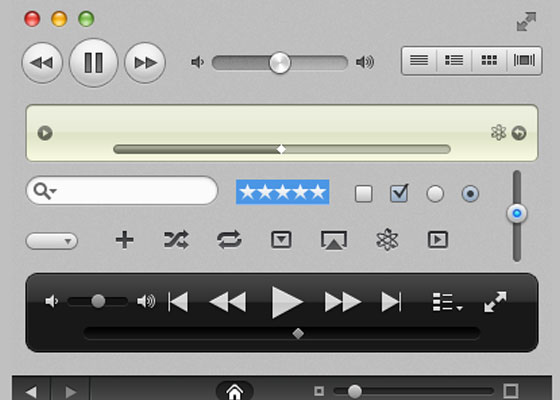Screen dimensions: 560x400
Task: Select the unselected radio button
Action: (x=435, y=194)
